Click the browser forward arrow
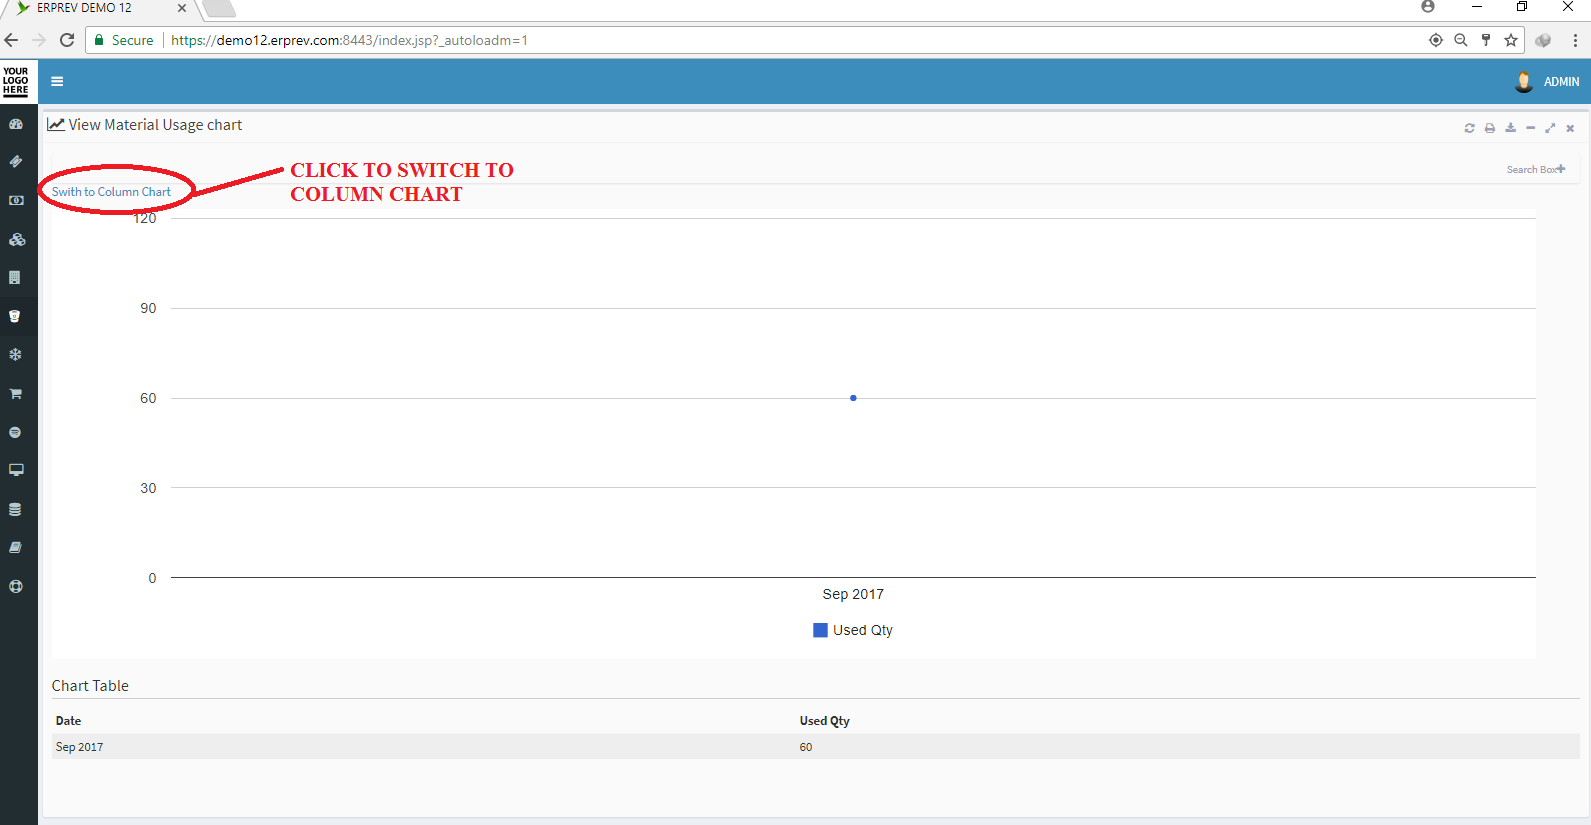The width and height of the screenshot is (1591, 825). pos(39,40)
